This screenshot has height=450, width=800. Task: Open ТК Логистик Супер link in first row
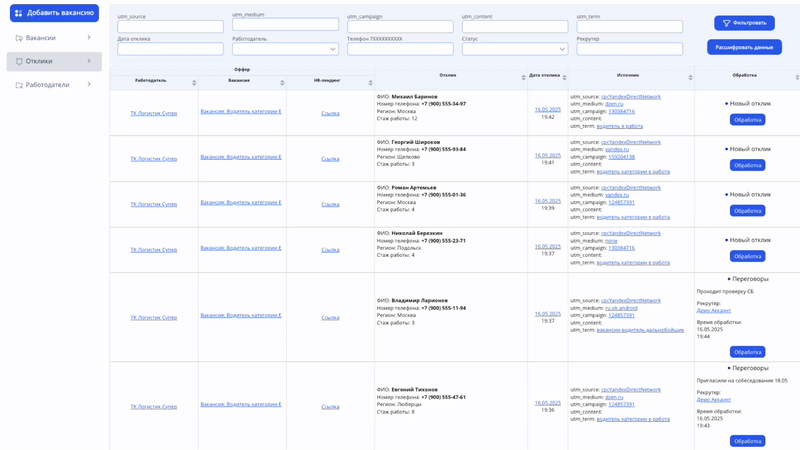point(154,113)
